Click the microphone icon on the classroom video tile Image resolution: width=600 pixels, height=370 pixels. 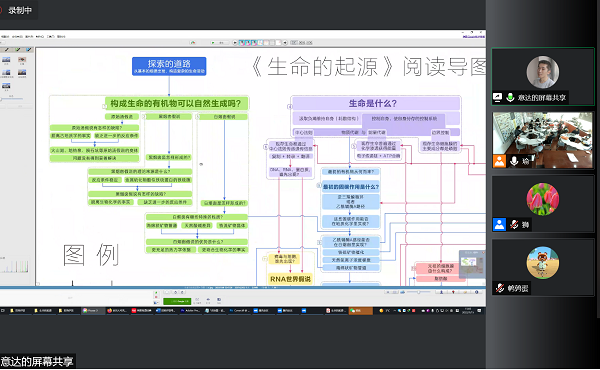[x=514, y=161]
